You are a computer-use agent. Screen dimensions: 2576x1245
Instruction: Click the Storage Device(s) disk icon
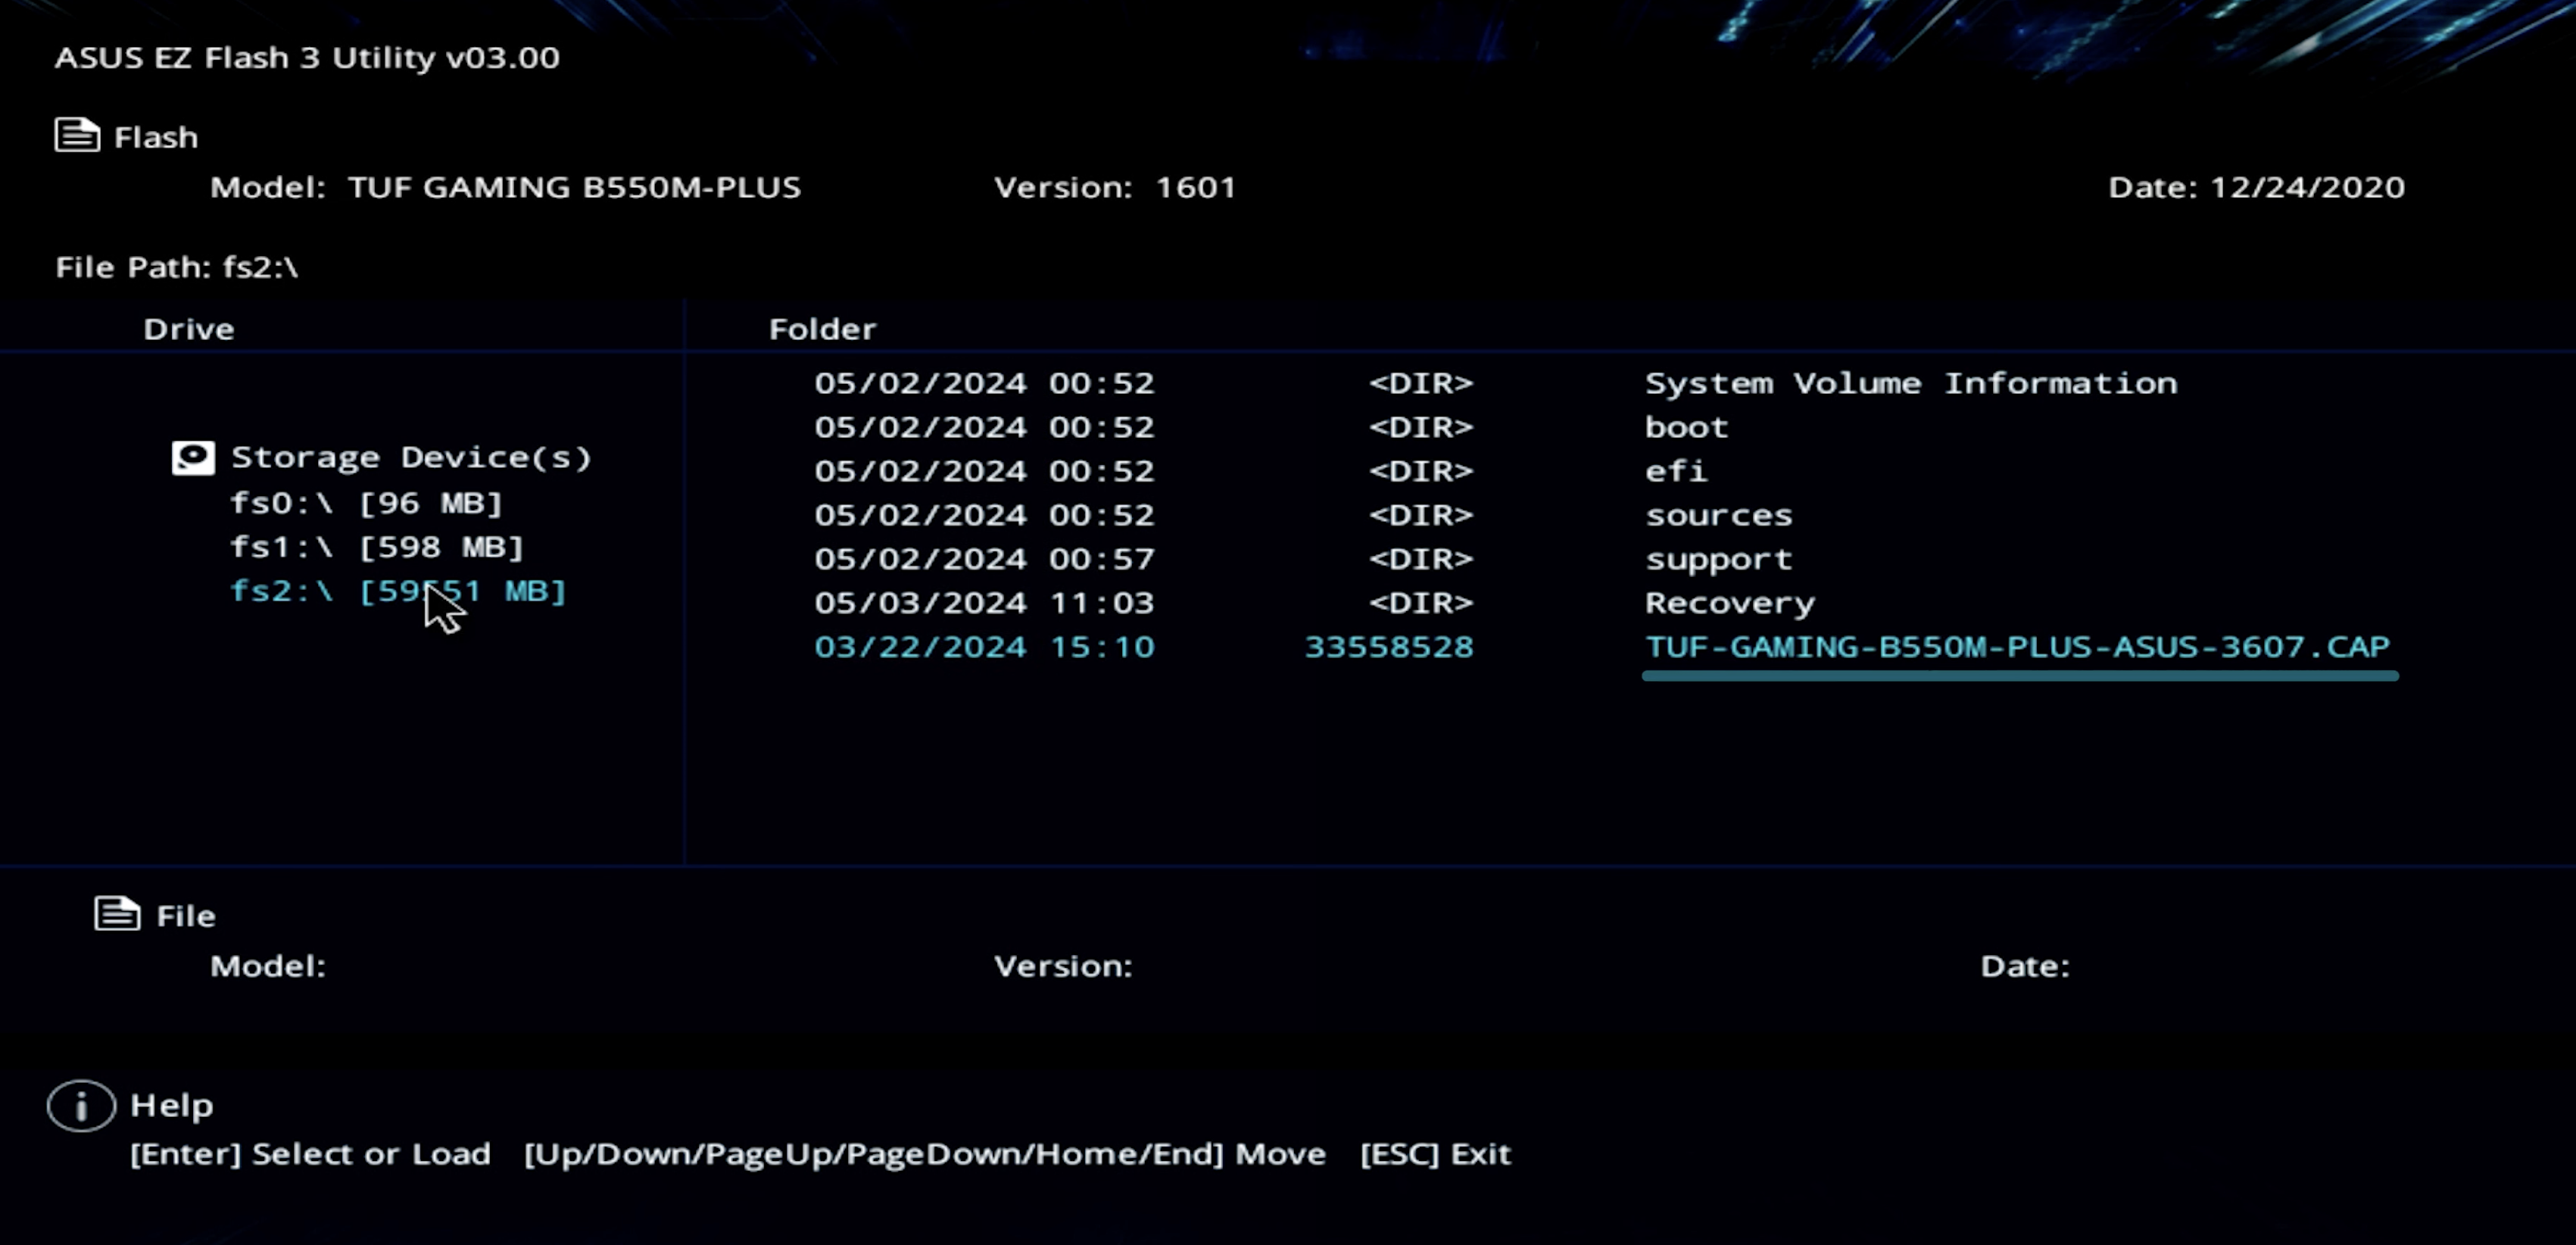point(193,458)
